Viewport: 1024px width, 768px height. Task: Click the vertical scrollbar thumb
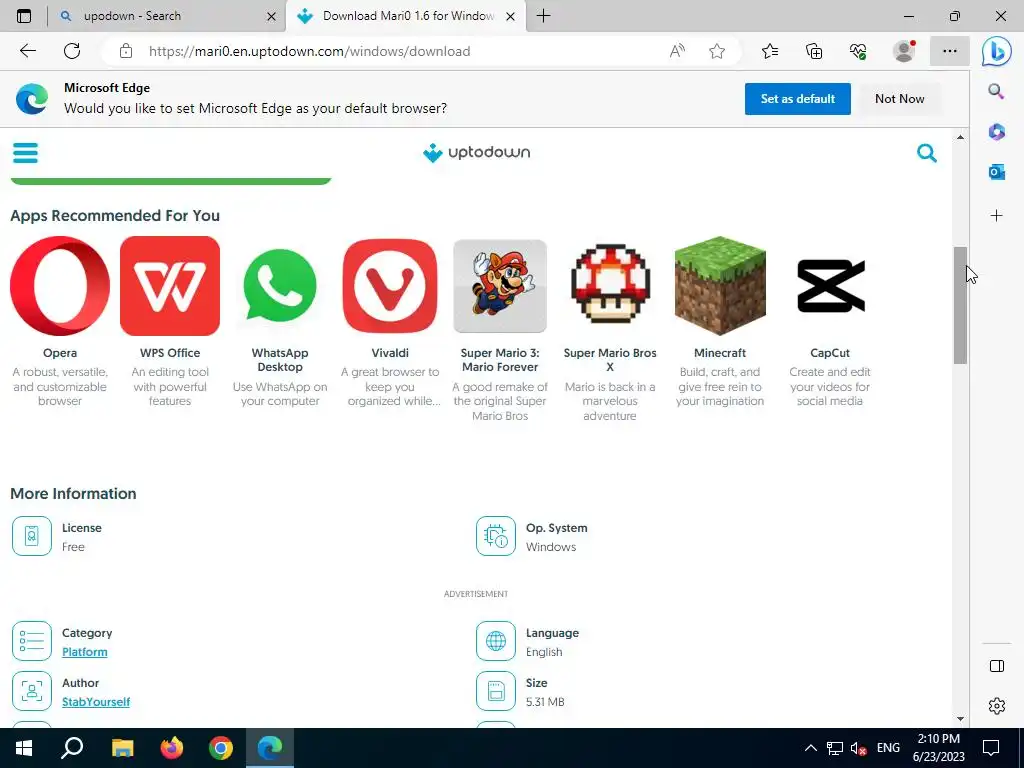[960, 305]
